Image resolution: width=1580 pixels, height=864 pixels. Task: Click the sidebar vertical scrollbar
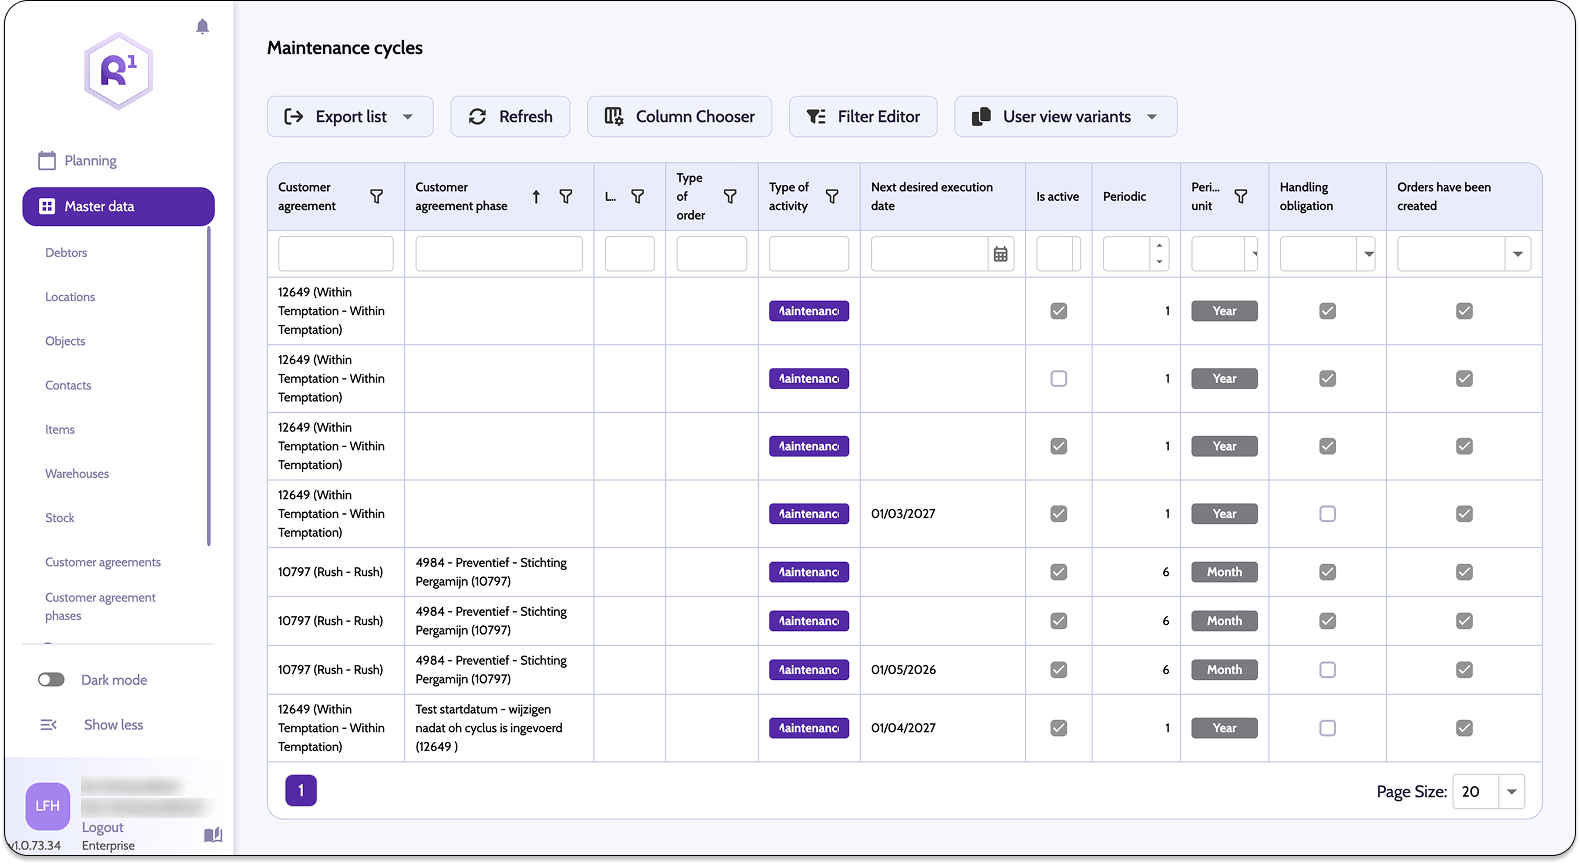tap(209, 386)
